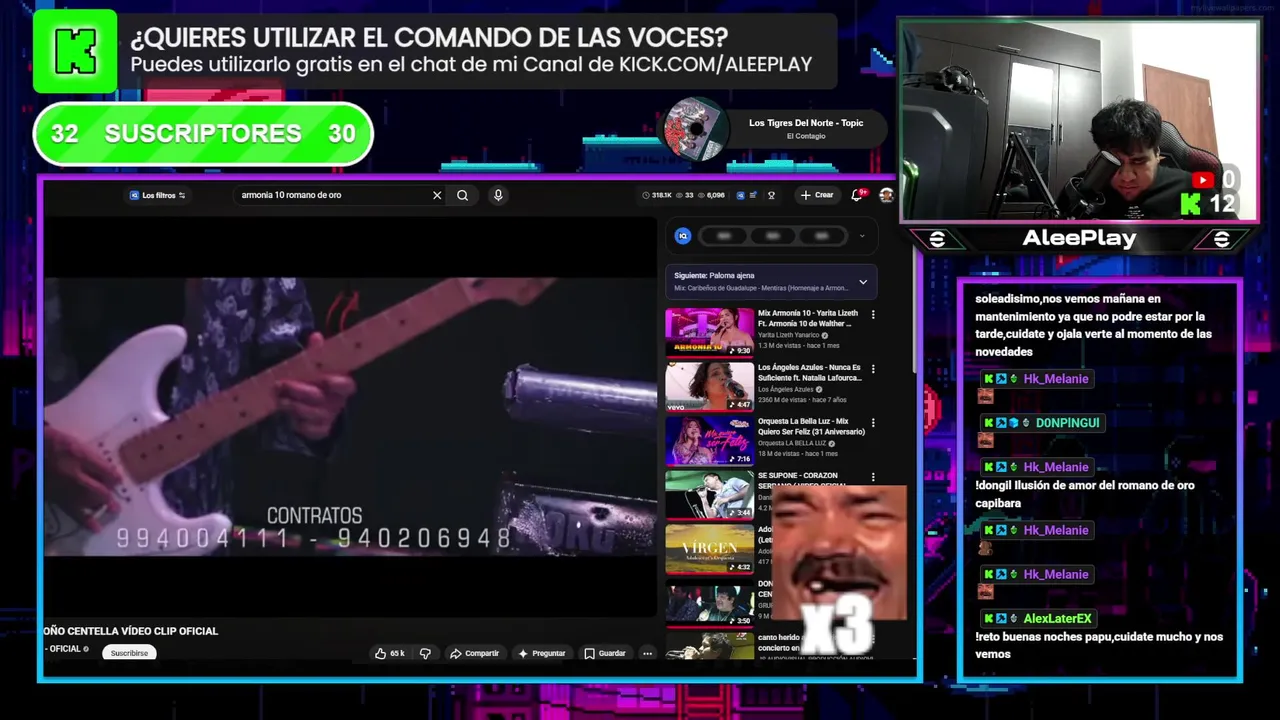This screenshot has width=1280, height=720.
Task: Click the 'Crear' create button
Action: point(817,195)
